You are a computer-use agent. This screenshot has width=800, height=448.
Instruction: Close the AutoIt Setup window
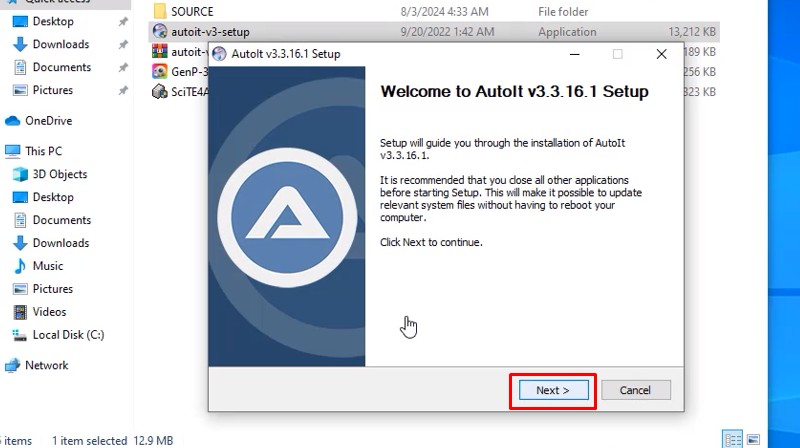[661, 54]
